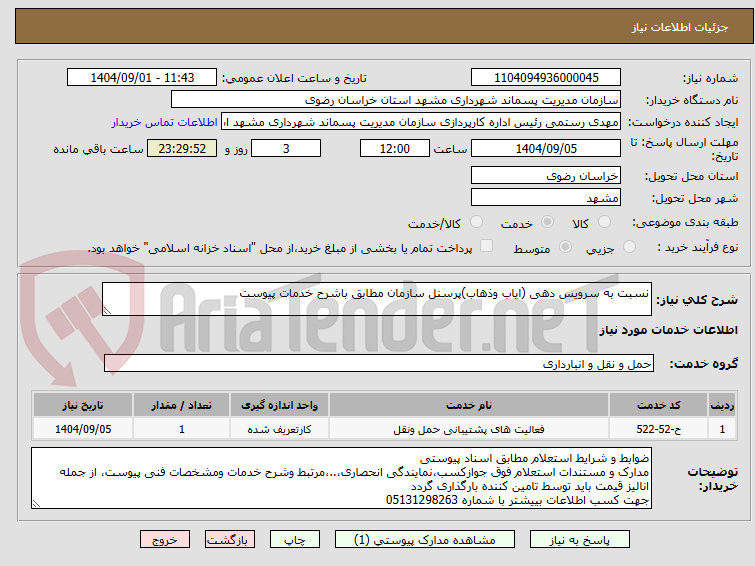Click the deadline date 1404/09/05 field
755x566 pixels.
[x=546, y=148]
